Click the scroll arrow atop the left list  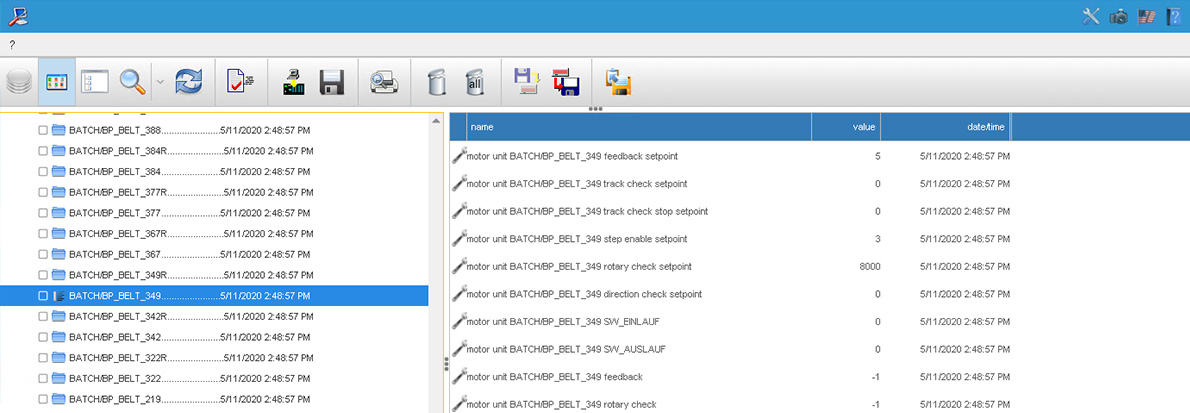pyautogui.click(x=436, y=119)
